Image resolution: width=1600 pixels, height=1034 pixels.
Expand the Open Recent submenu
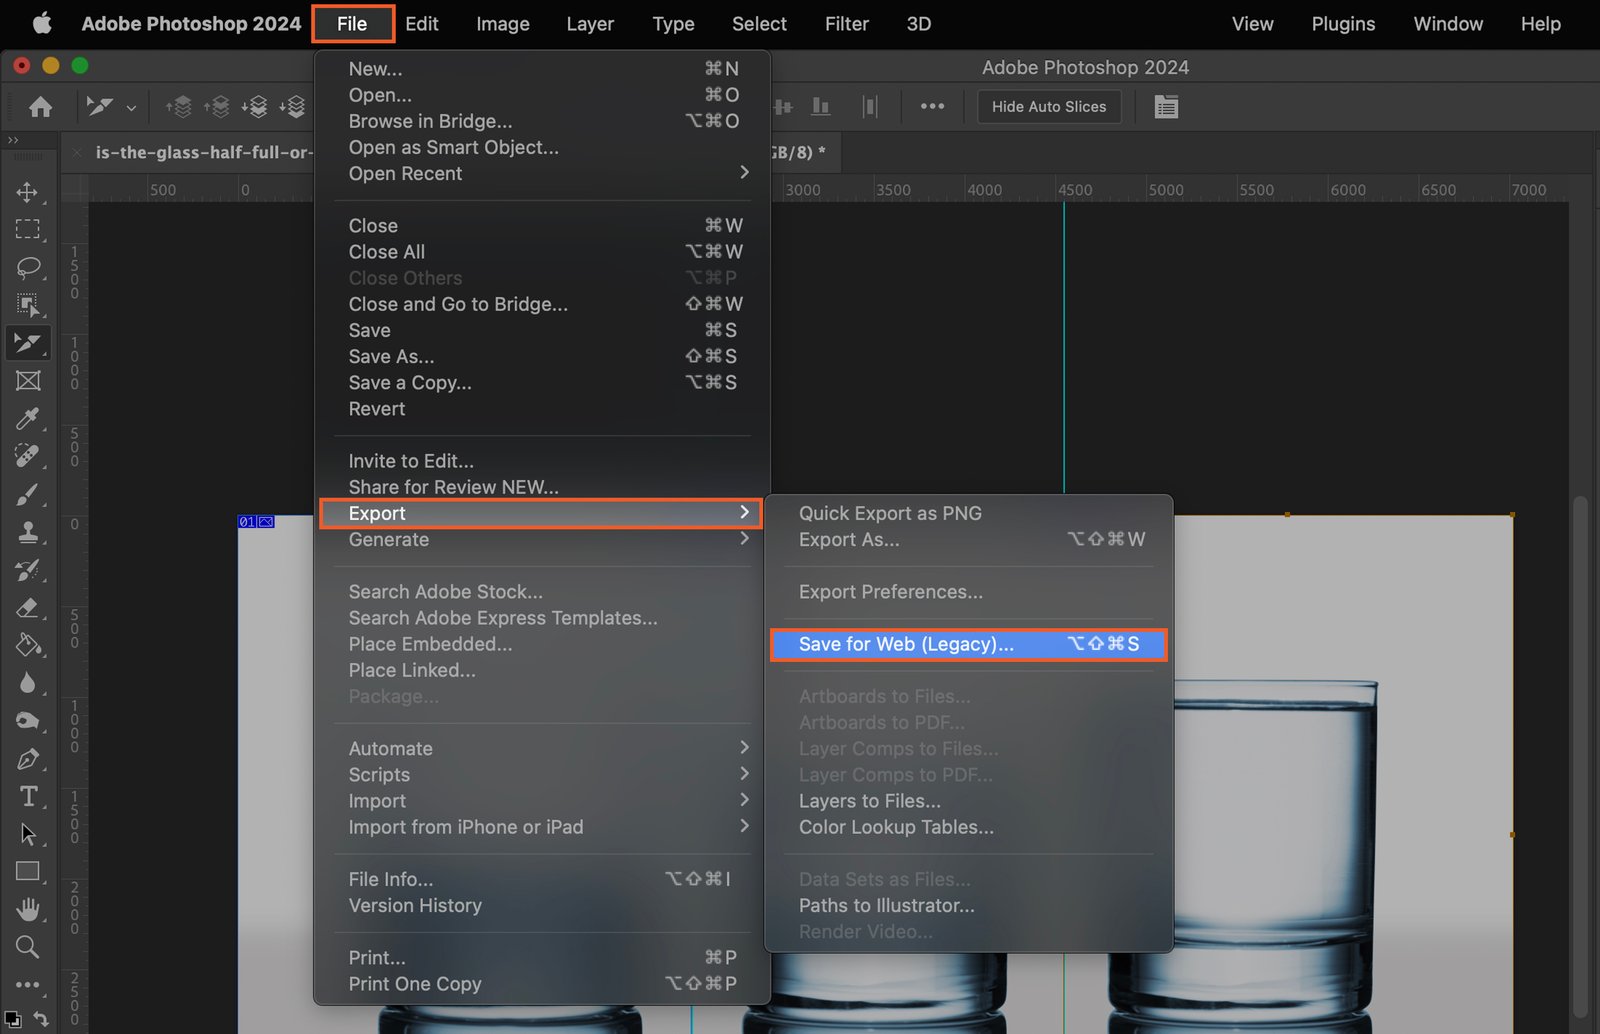743,173
